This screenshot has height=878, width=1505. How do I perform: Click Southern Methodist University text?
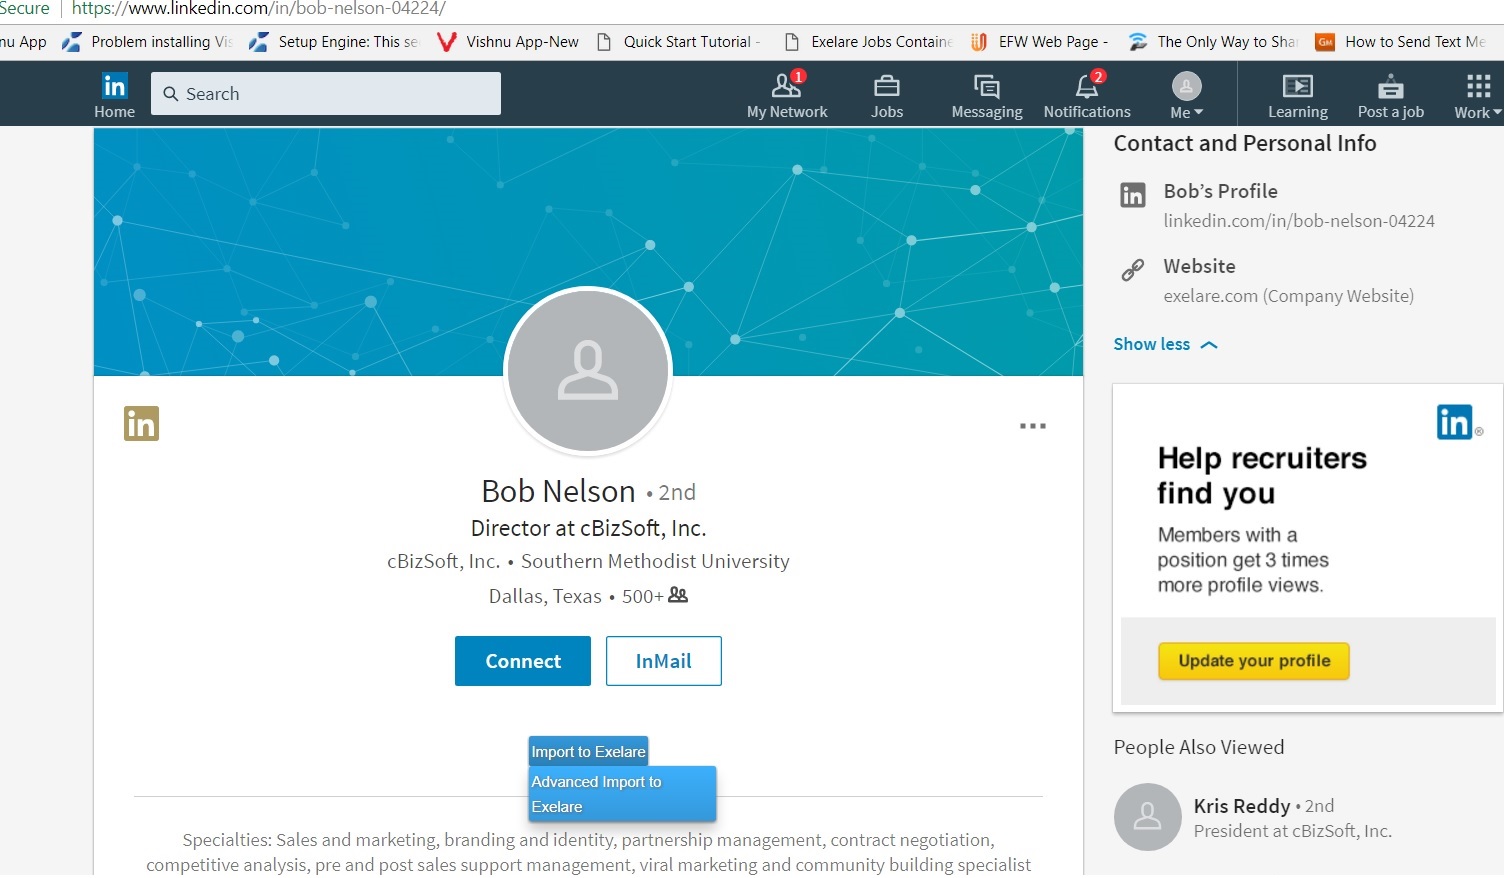click(x=655, y=561)
